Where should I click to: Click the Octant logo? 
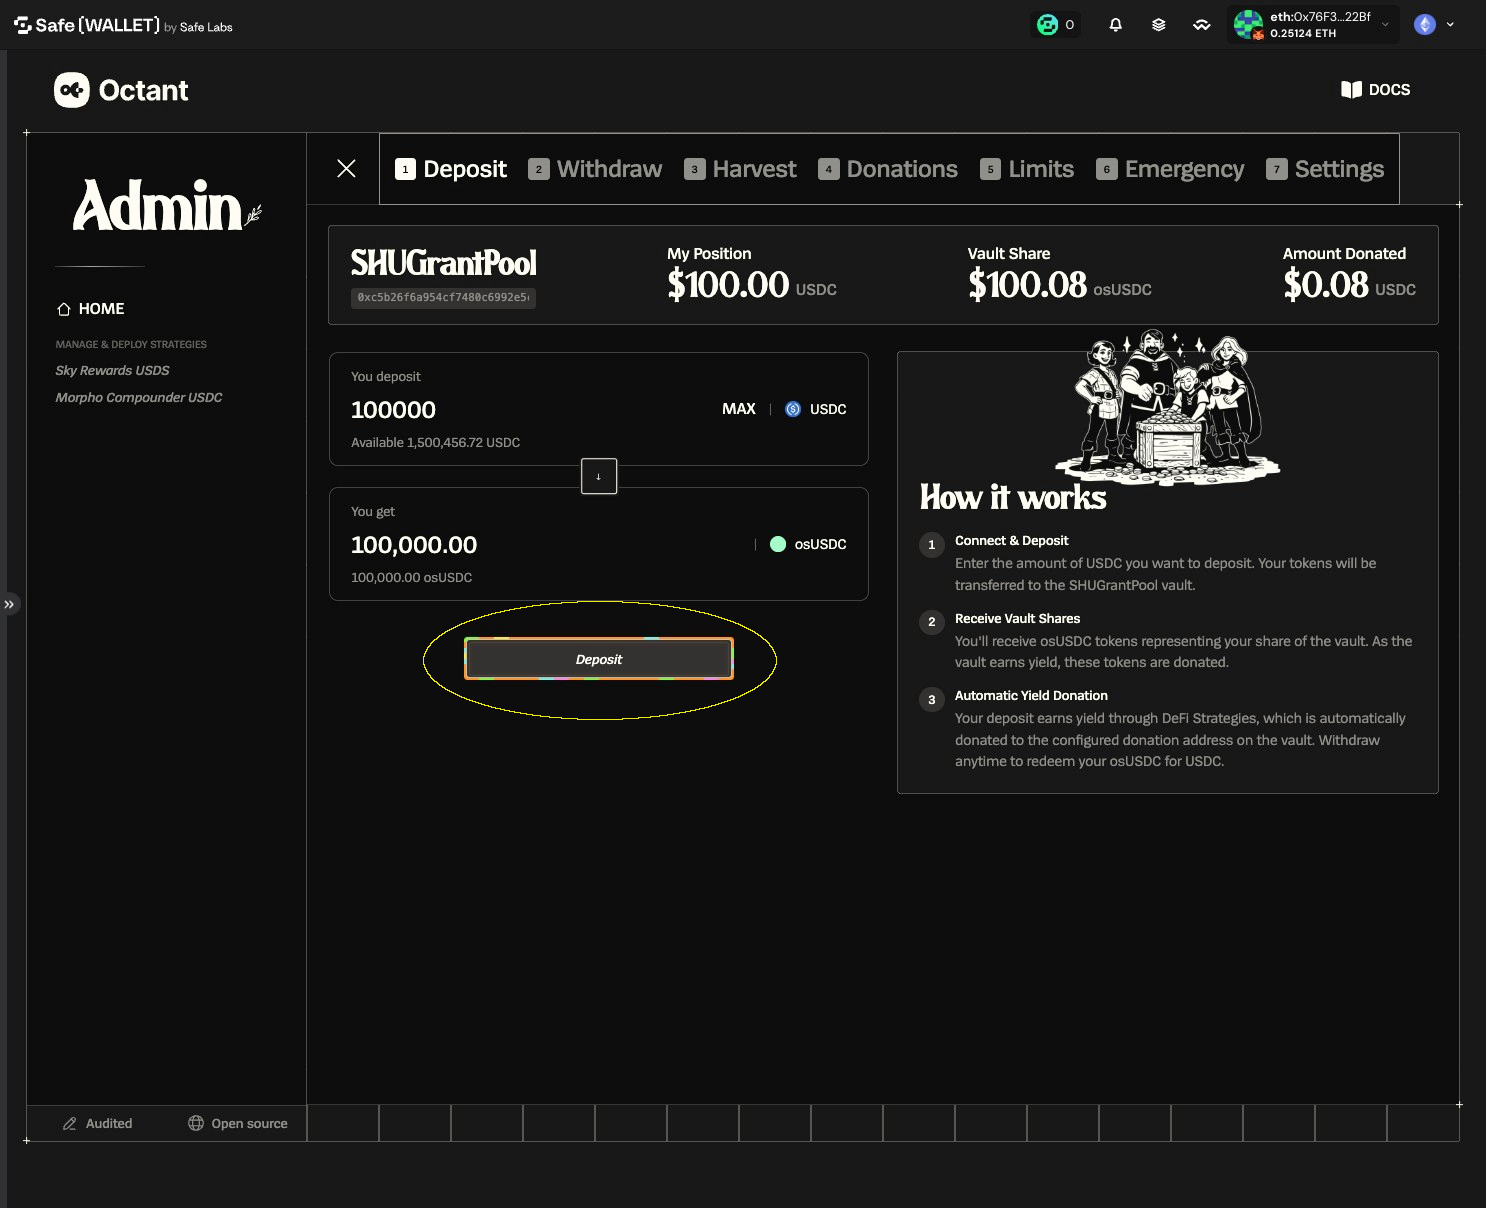pyautogui.click(x=121, y=90)
